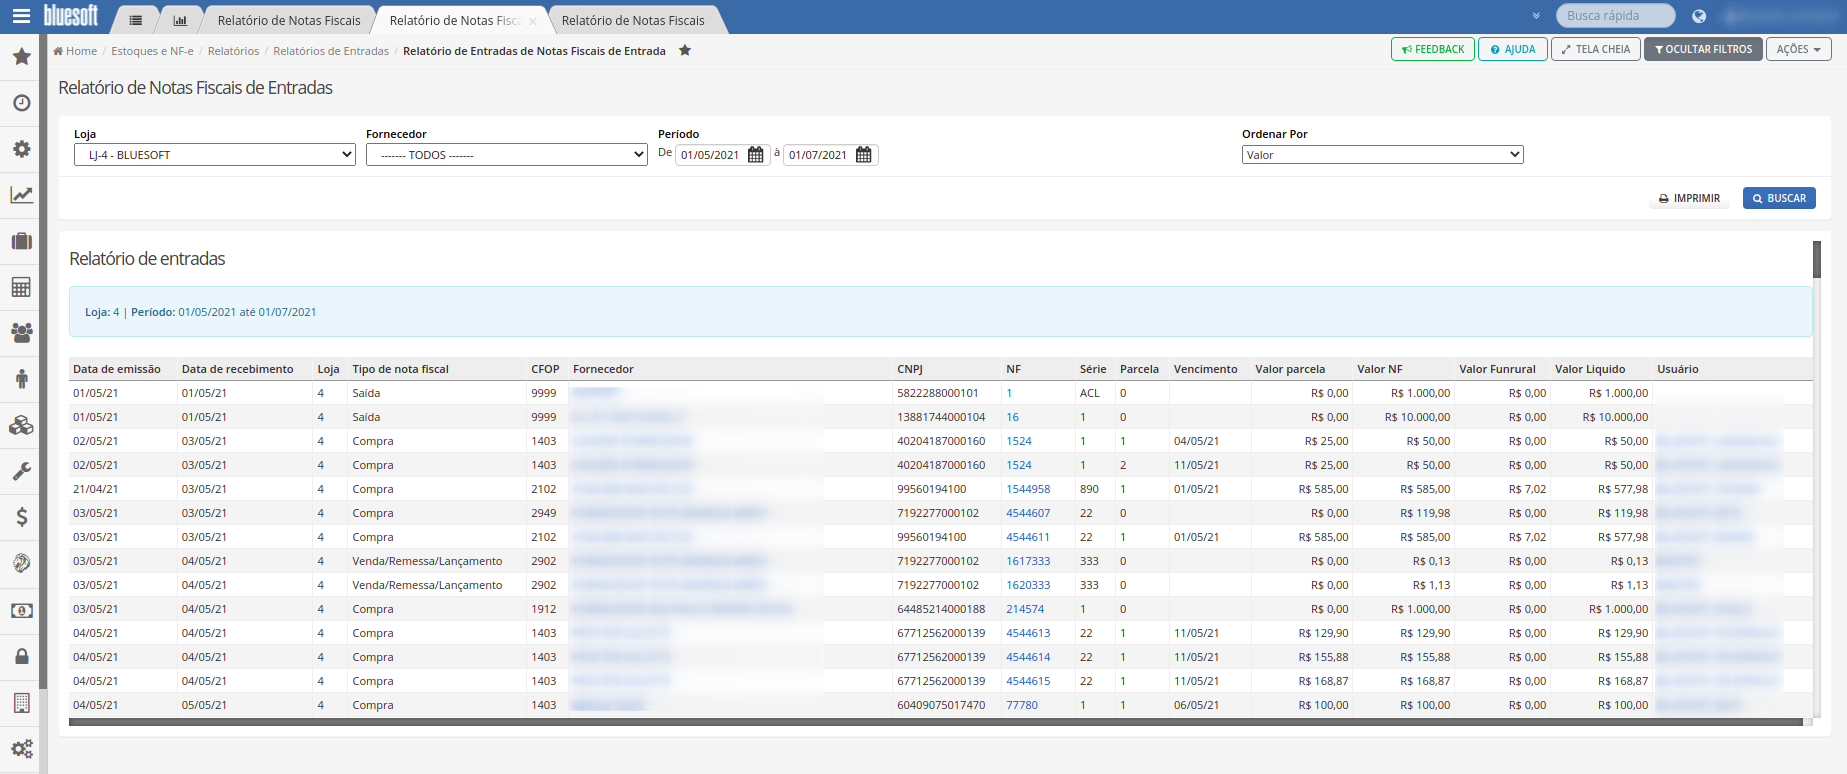Click the Busca rápida search field
This screenshot has height=774, width=1847.
[1615, 16]
